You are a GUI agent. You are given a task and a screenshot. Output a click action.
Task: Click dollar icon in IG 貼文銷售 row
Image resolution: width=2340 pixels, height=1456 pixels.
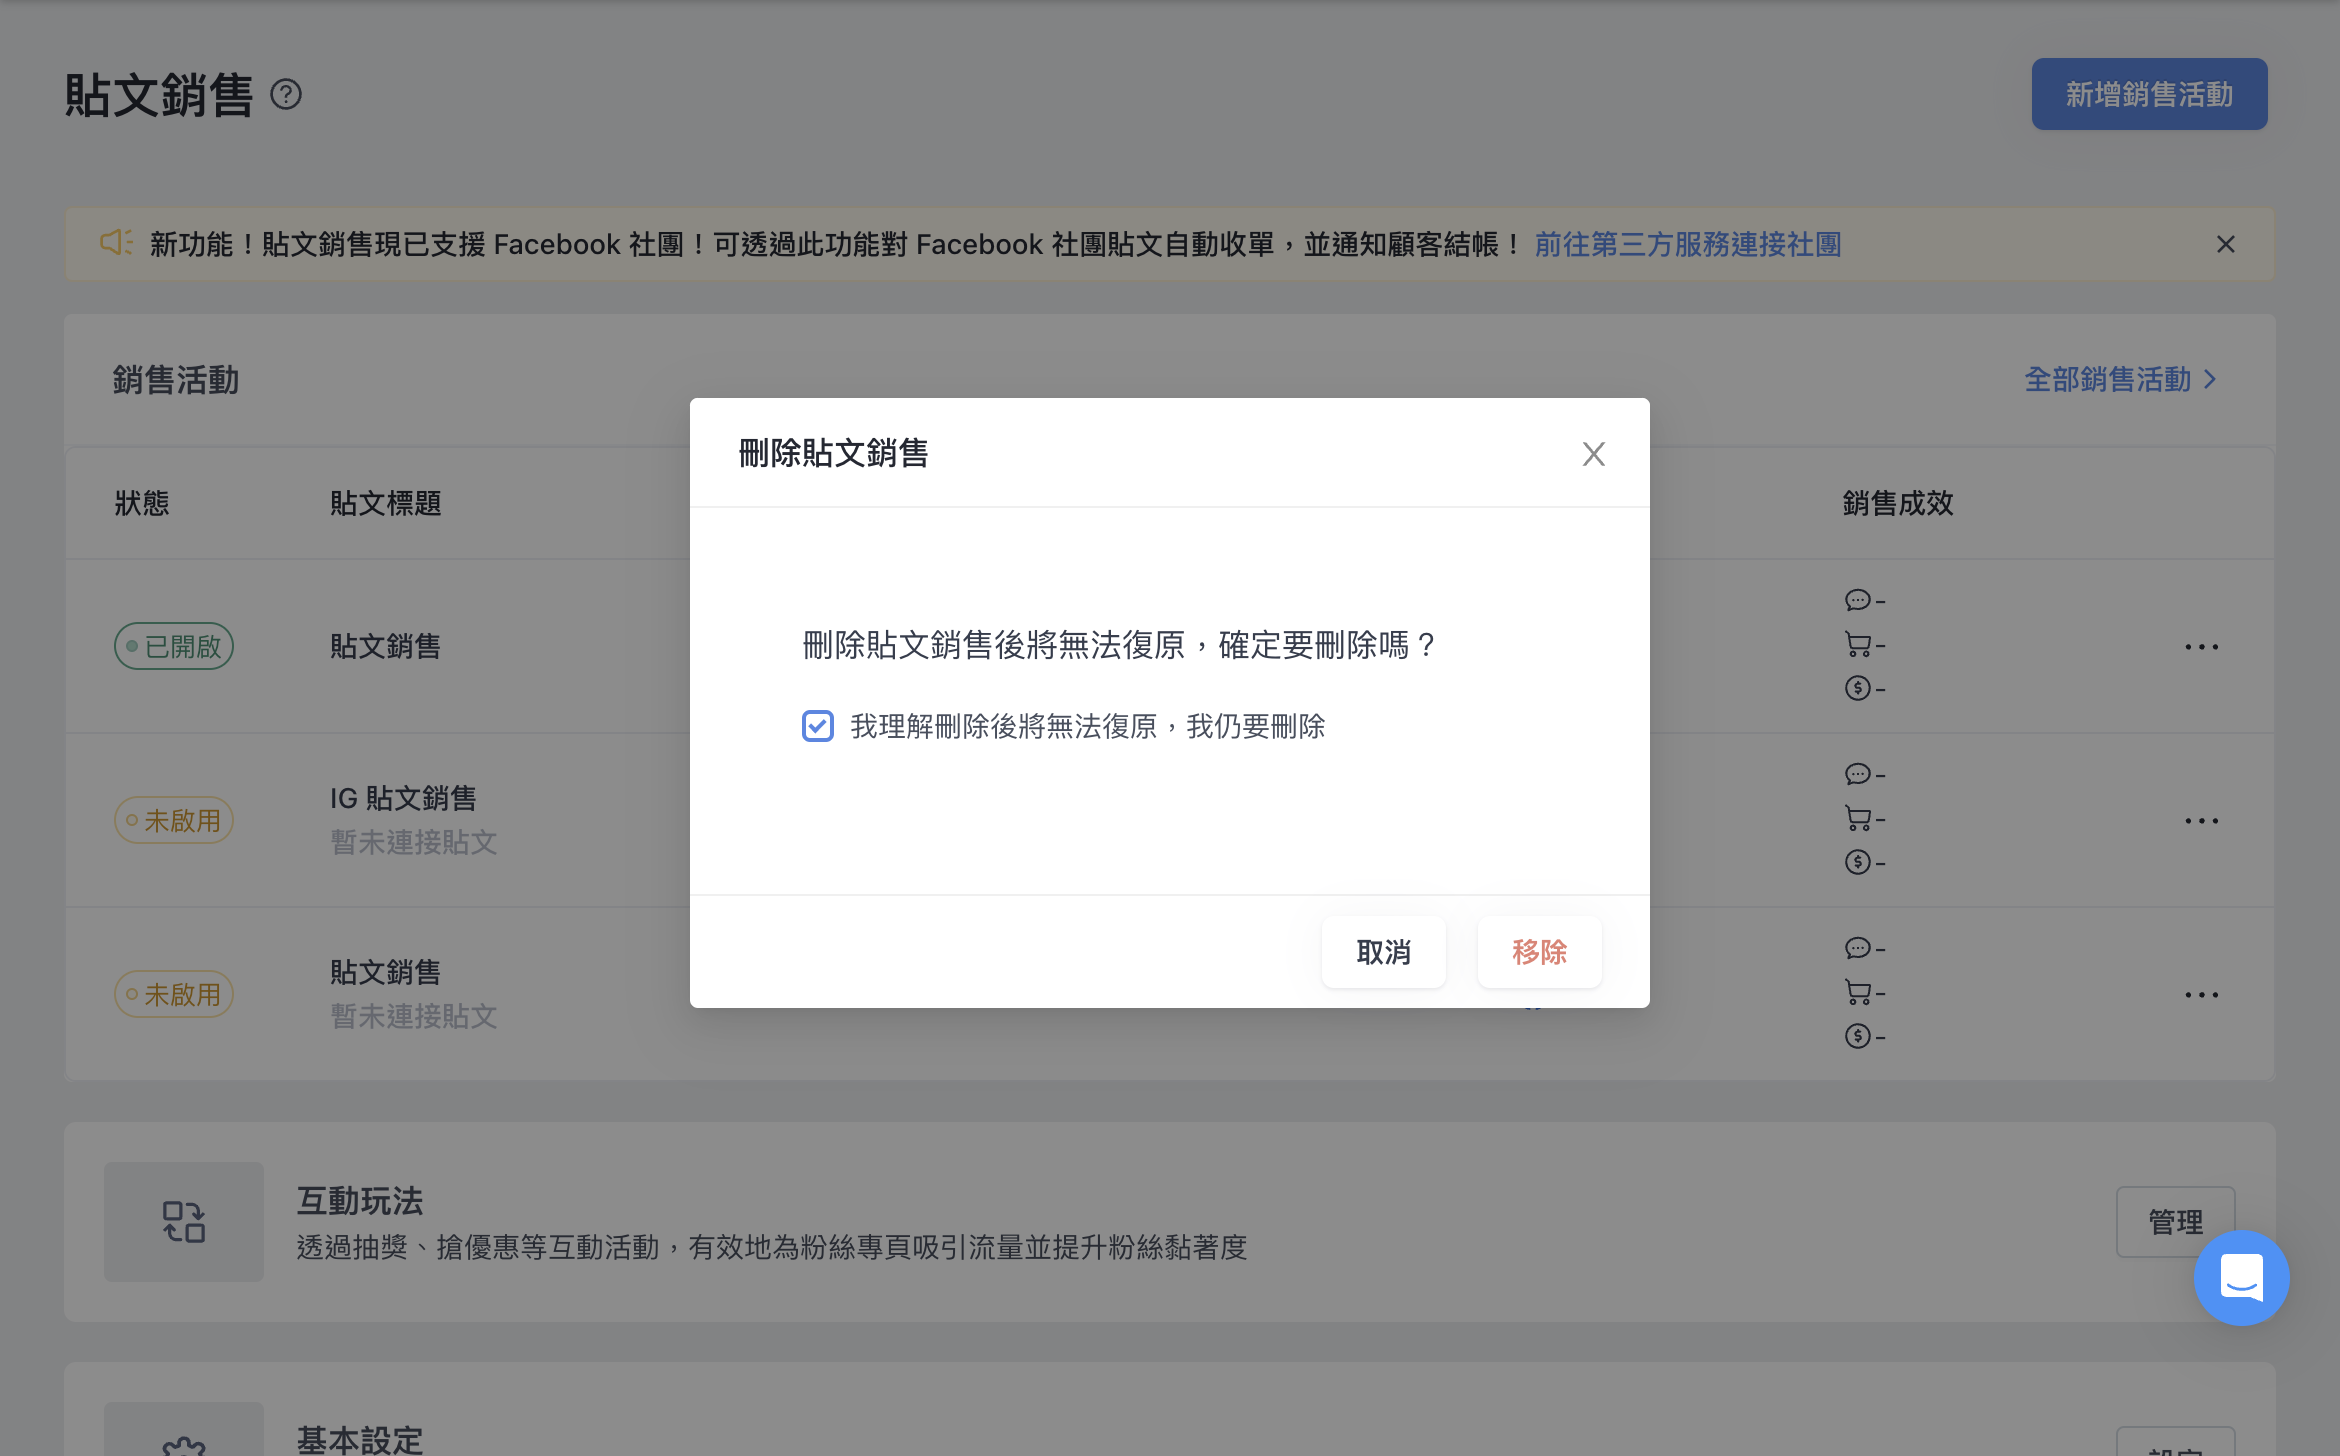pos(1858,862)
